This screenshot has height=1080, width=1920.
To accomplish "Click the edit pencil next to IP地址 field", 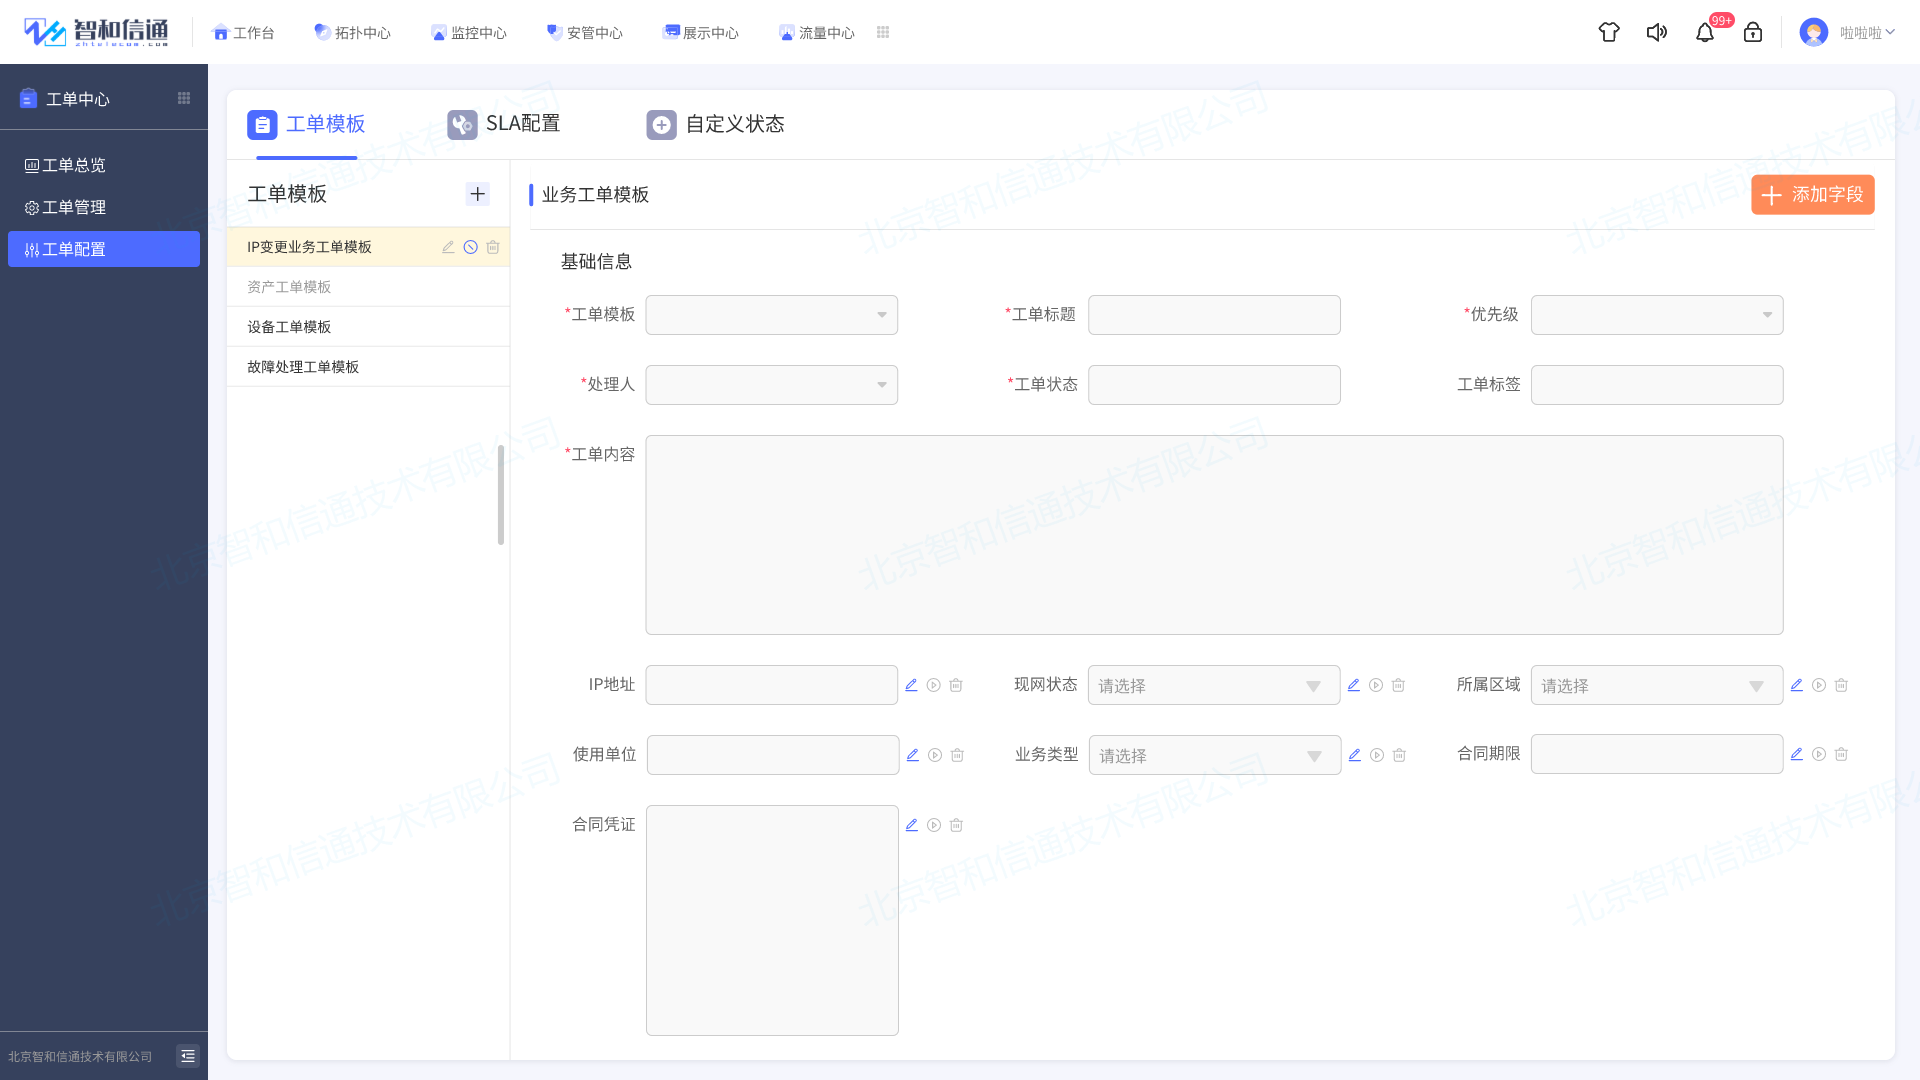I will click(911, 684).
